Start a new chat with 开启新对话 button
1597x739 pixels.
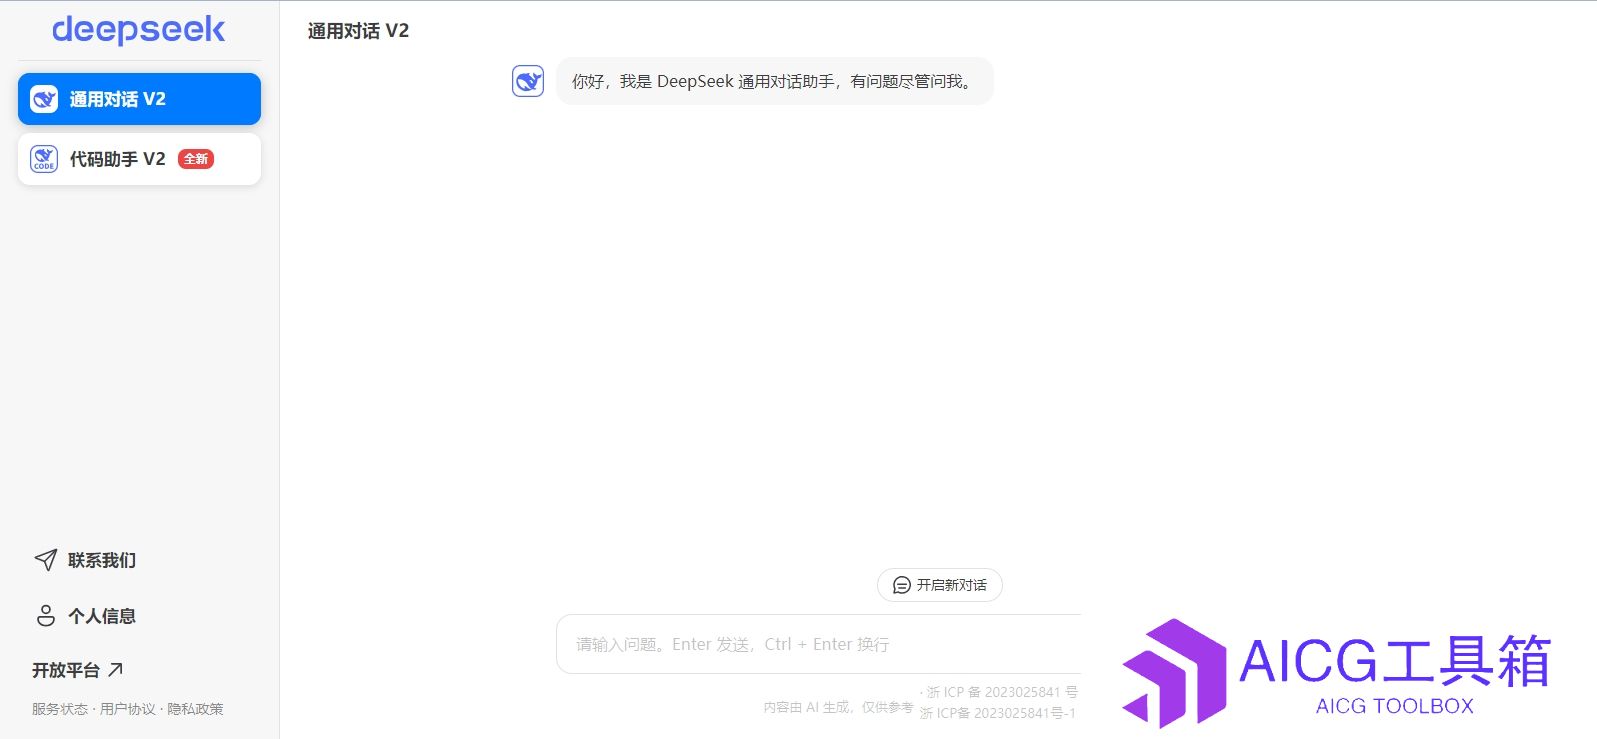[x=940, y=585]
